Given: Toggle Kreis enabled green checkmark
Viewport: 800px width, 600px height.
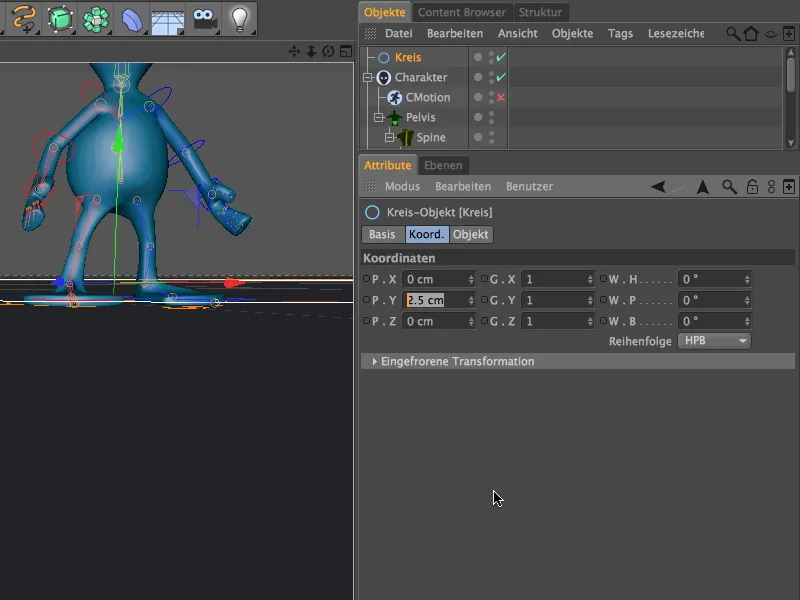Looking at the screenshot, I should [501, 57].
